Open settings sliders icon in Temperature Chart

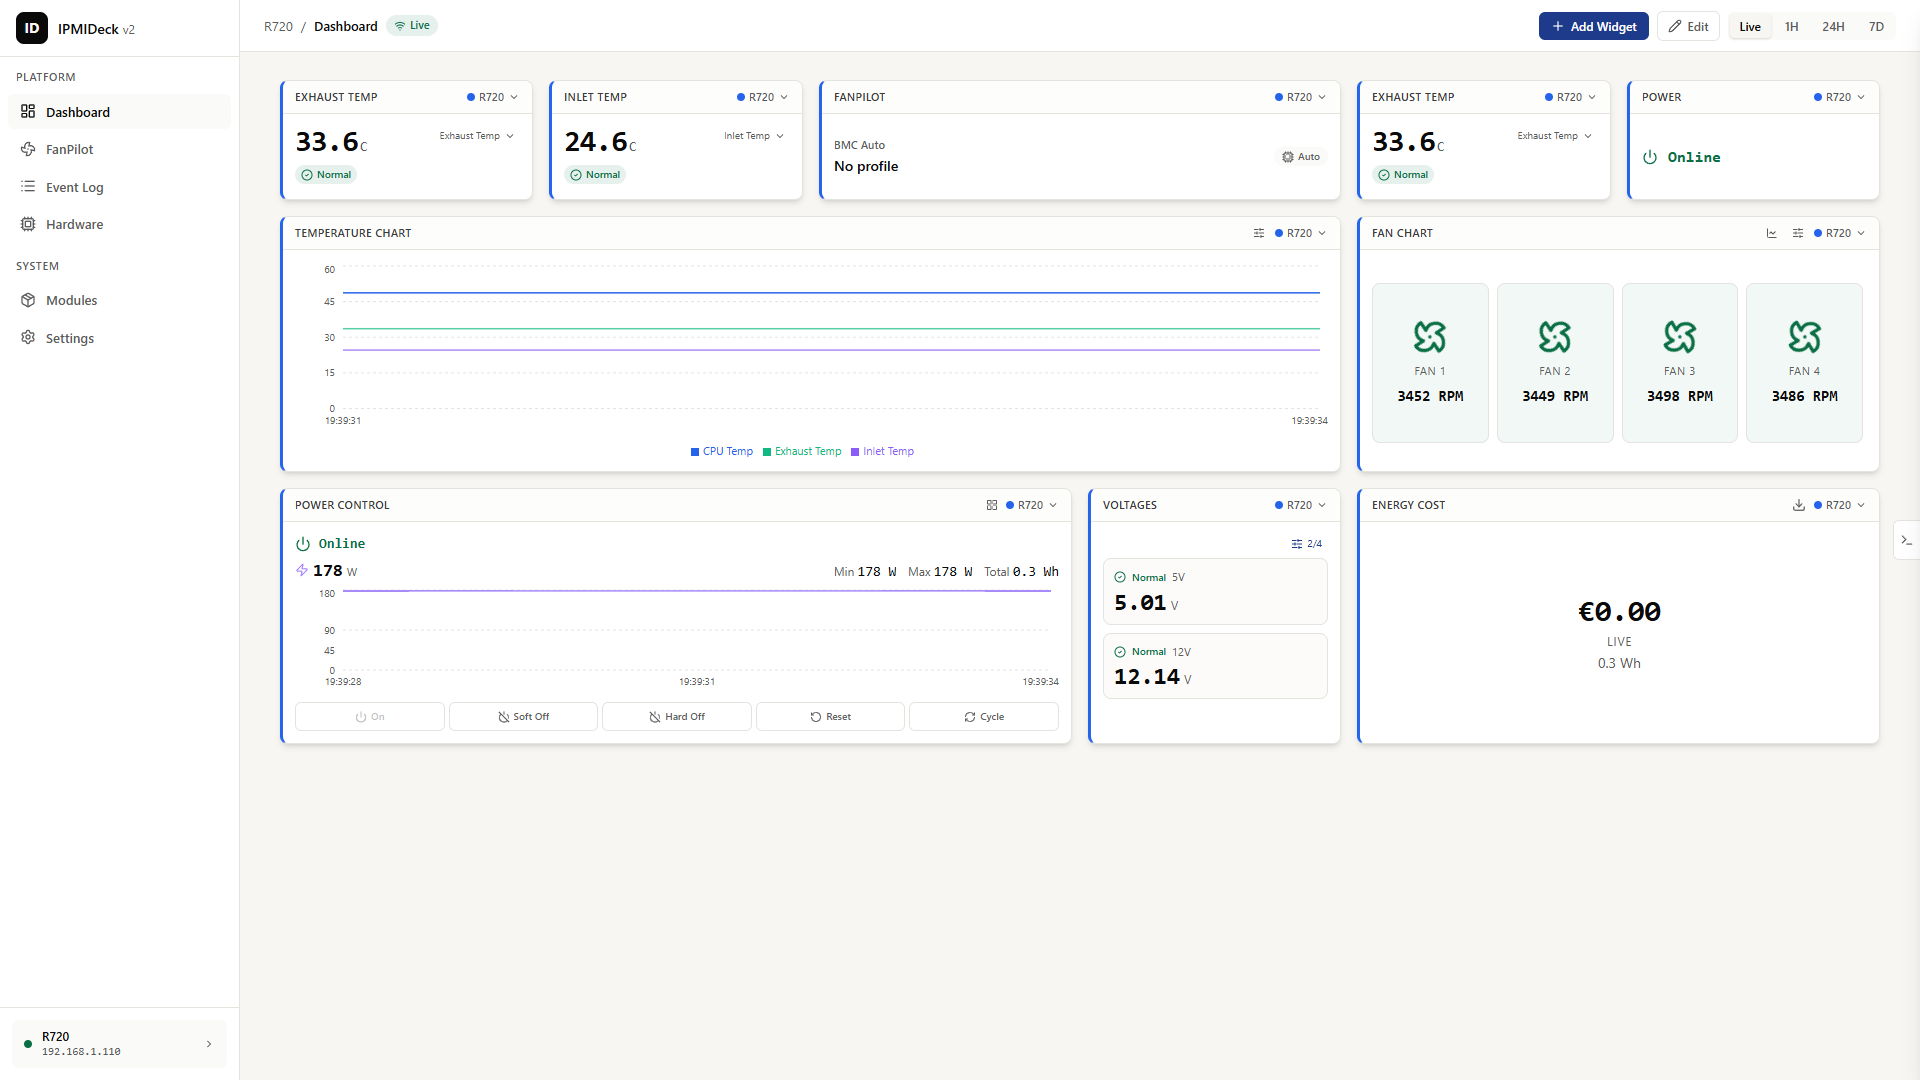(1259, 233)
